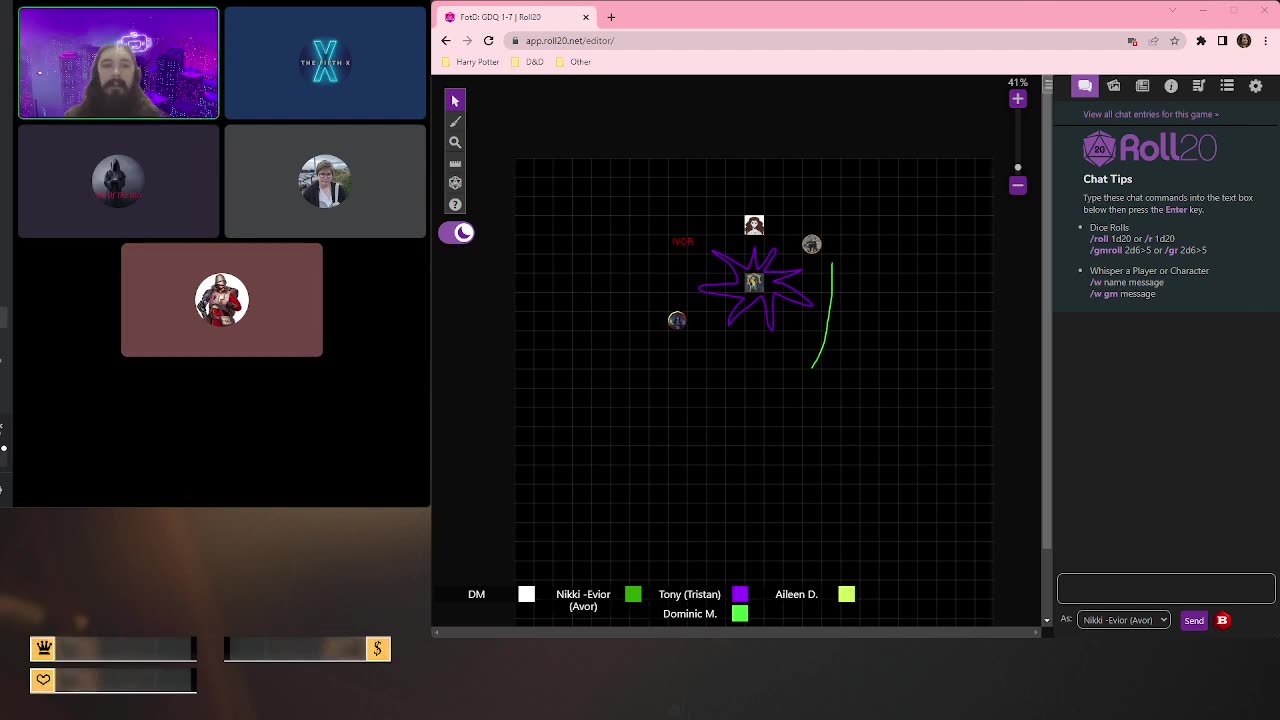Select the armored warrior avatar call tile
The width and height of the screenshot is (1280, 720).
[222, 300]
